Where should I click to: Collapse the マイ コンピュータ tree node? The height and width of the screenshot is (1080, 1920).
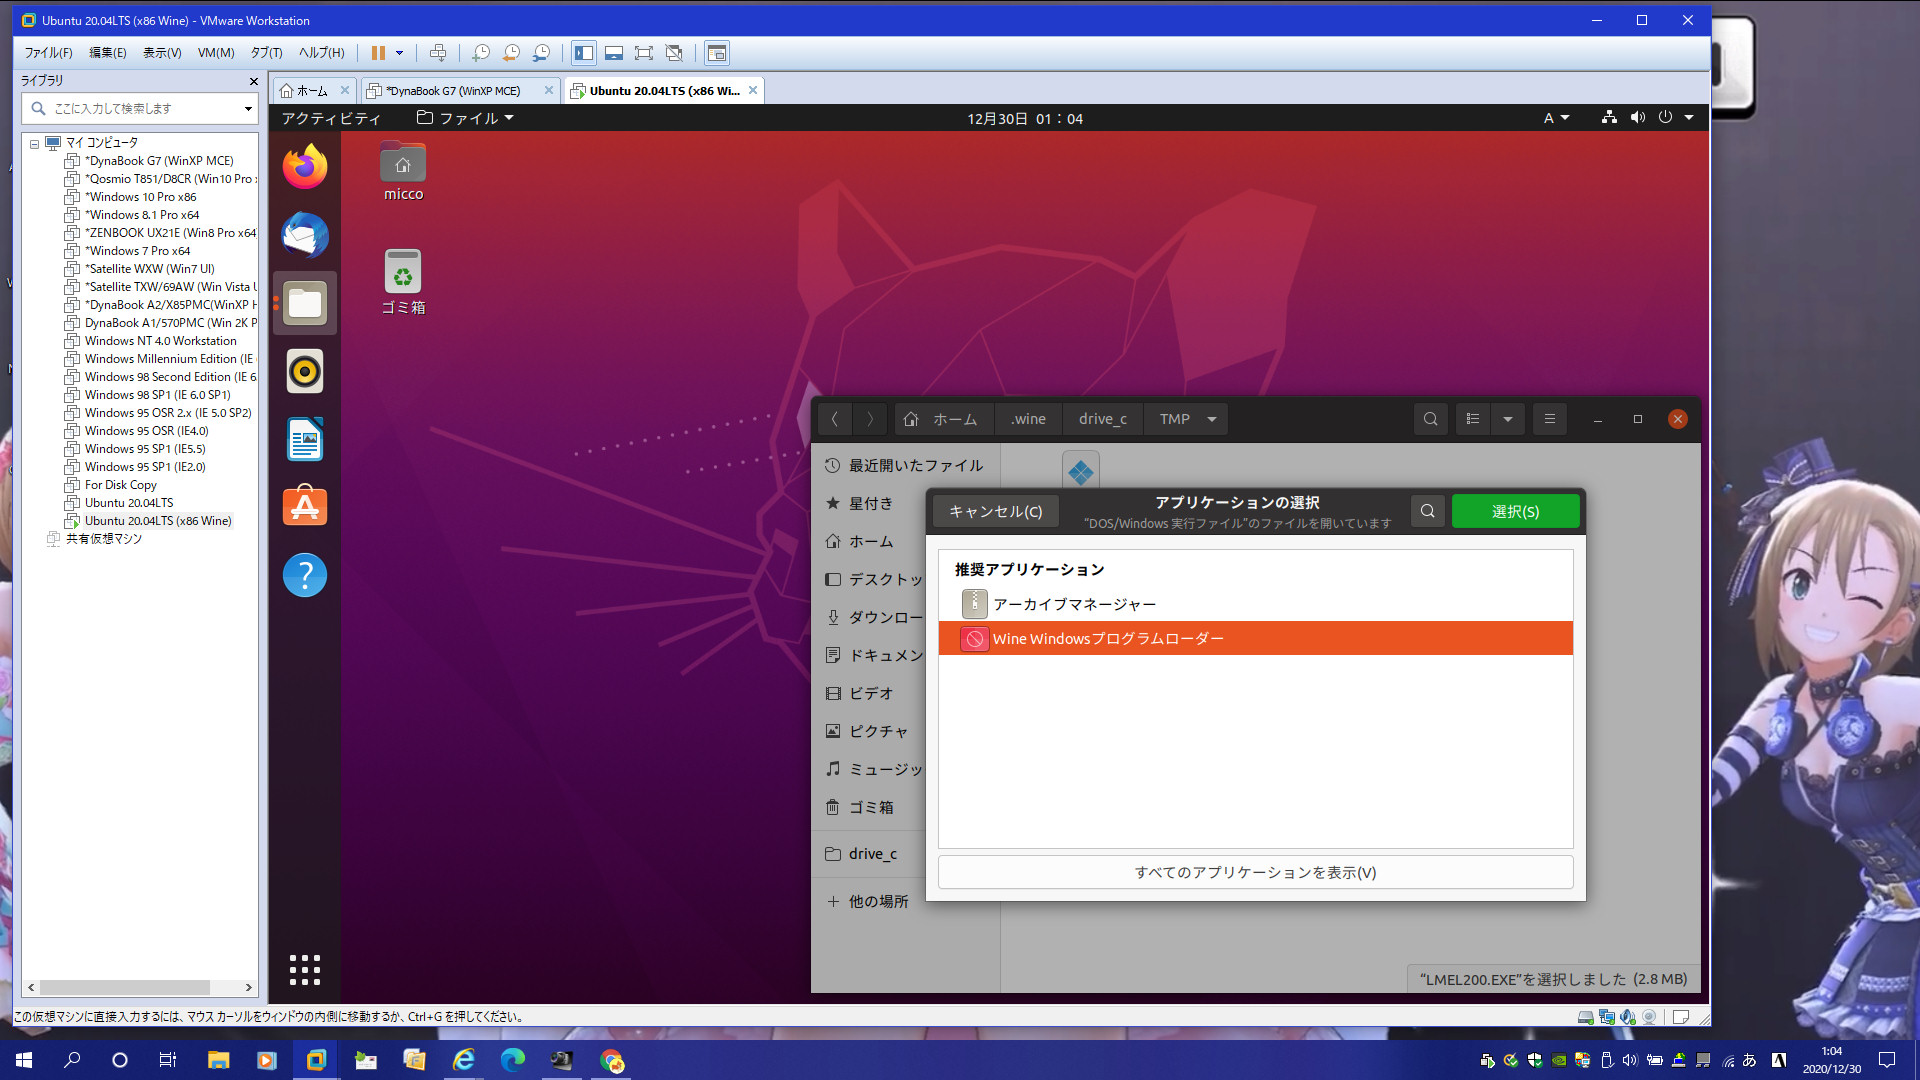pyautogui.click(x=34, y=143)
